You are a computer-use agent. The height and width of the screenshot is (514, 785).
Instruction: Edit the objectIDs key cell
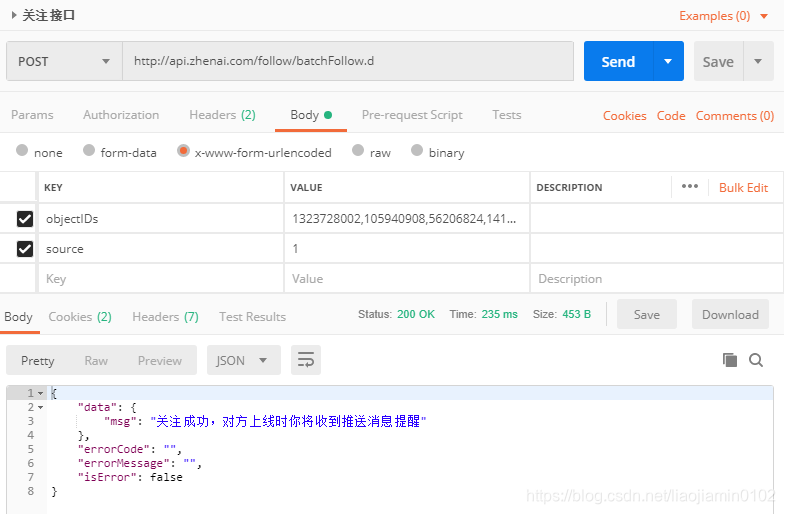point(161,219)
